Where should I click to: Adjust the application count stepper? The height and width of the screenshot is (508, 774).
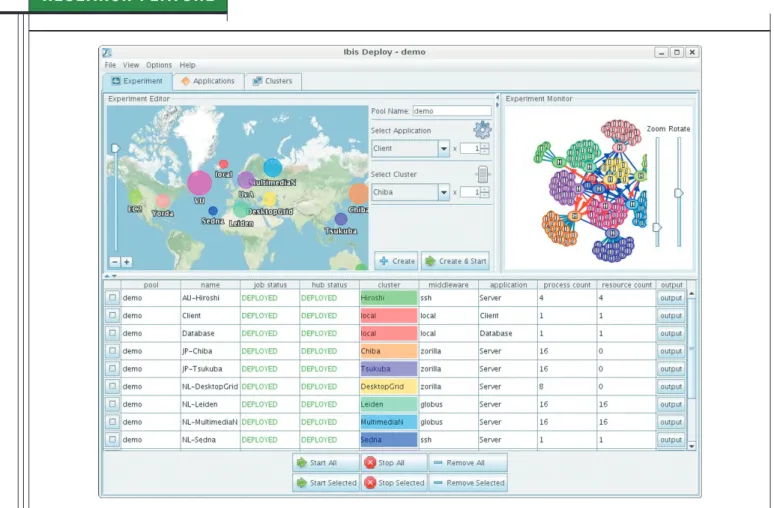click(485, 149)
